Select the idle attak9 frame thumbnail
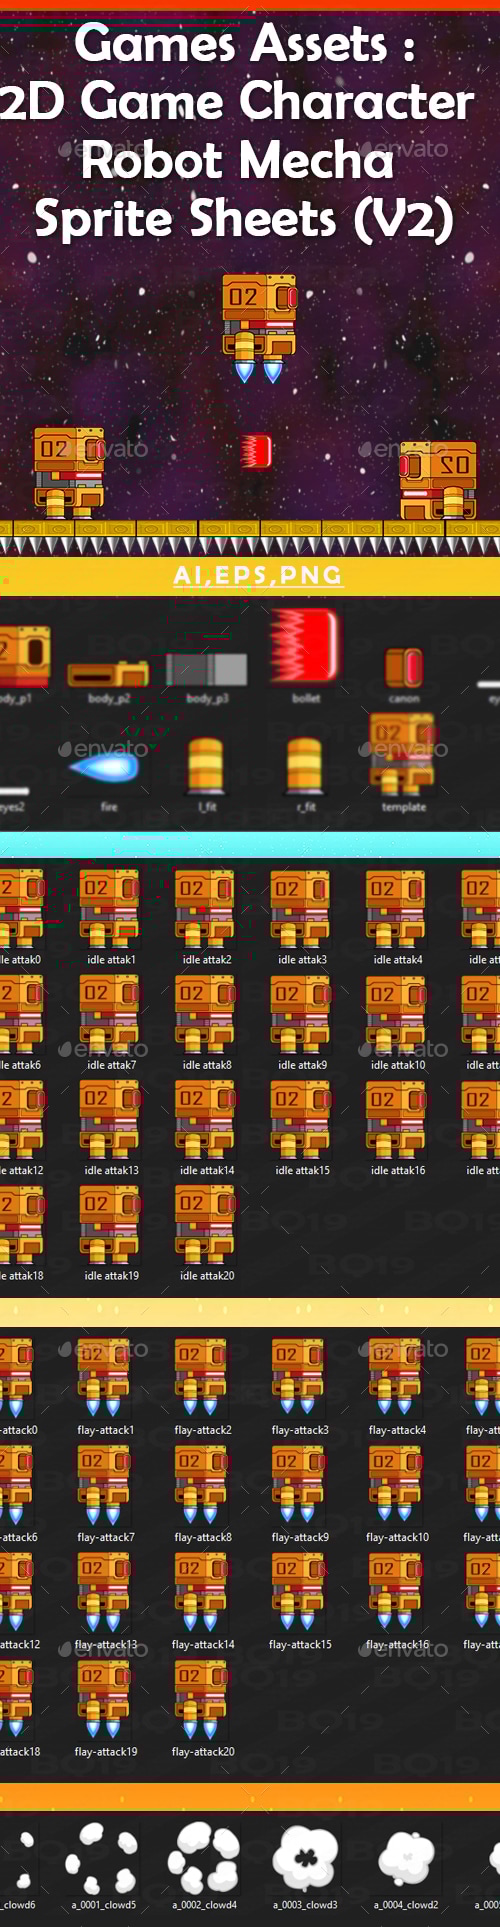This screenshot has height=1927, width=500. click(x=301, y=1014)
